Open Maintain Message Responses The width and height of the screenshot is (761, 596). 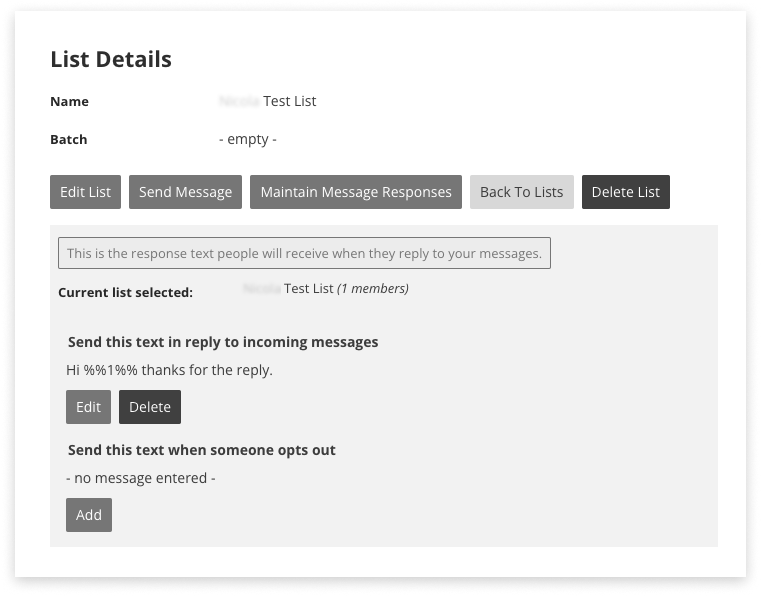pyautogui.click(x=356, y=192)
